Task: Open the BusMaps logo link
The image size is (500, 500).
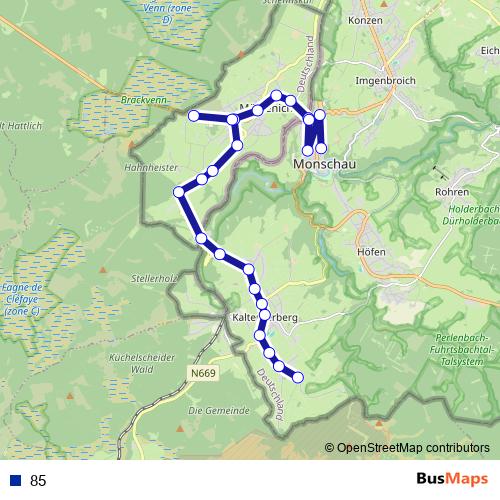Action: tap(452, 479)
